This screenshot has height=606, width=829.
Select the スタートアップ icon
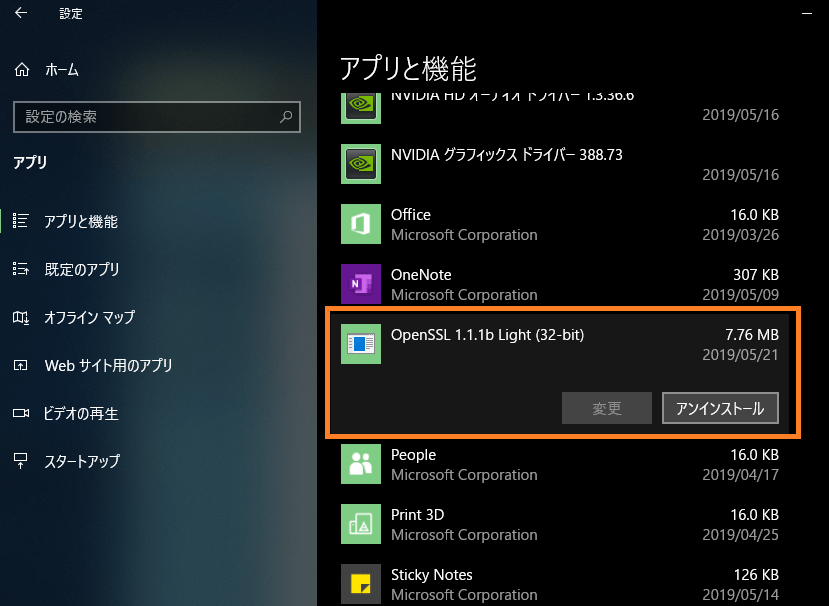coord(21,461)
